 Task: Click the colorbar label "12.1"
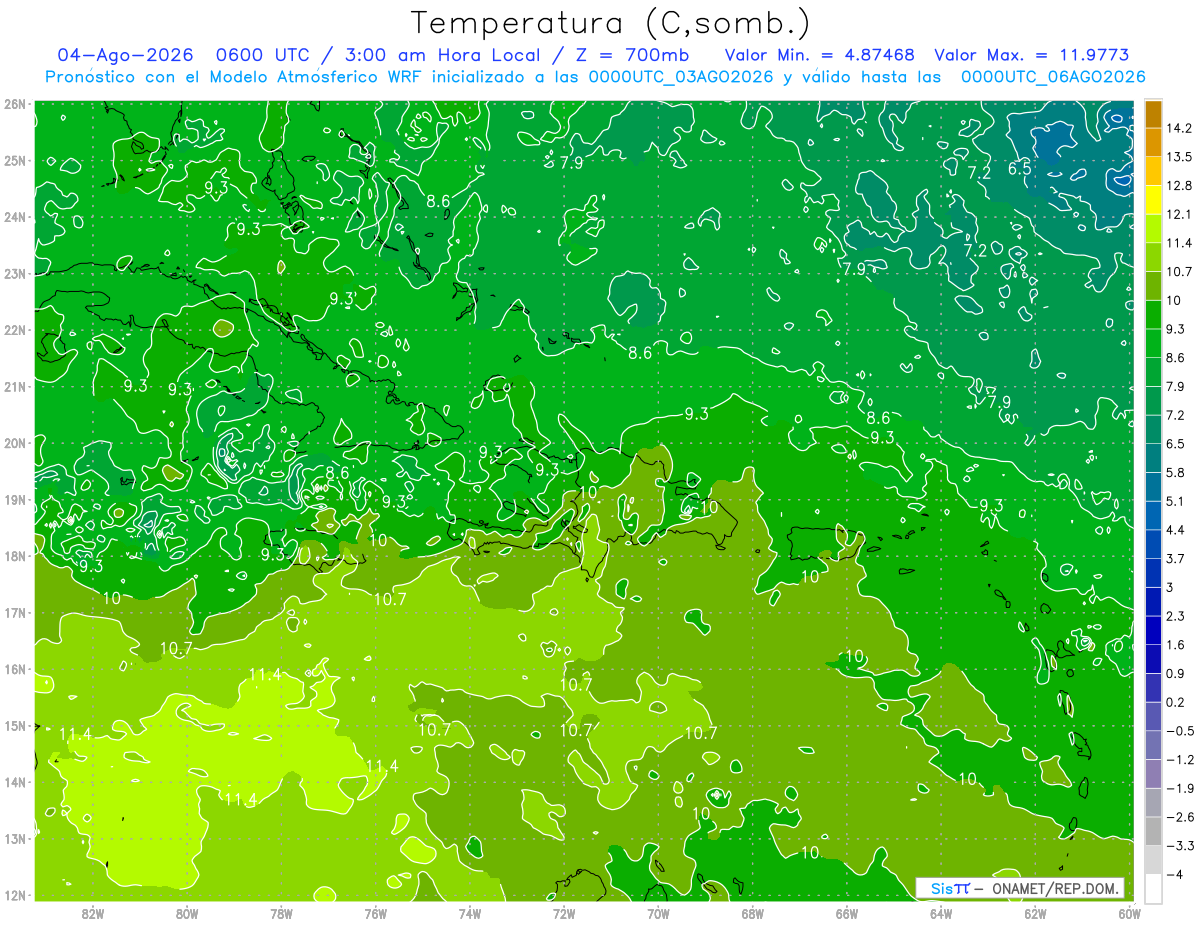[x=1181, y=214]
